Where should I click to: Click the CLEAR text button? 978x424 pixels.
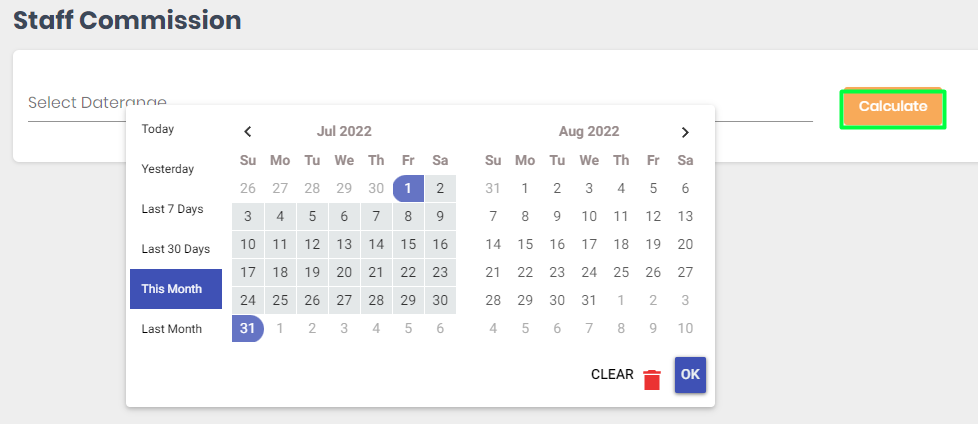coord(612,375)
